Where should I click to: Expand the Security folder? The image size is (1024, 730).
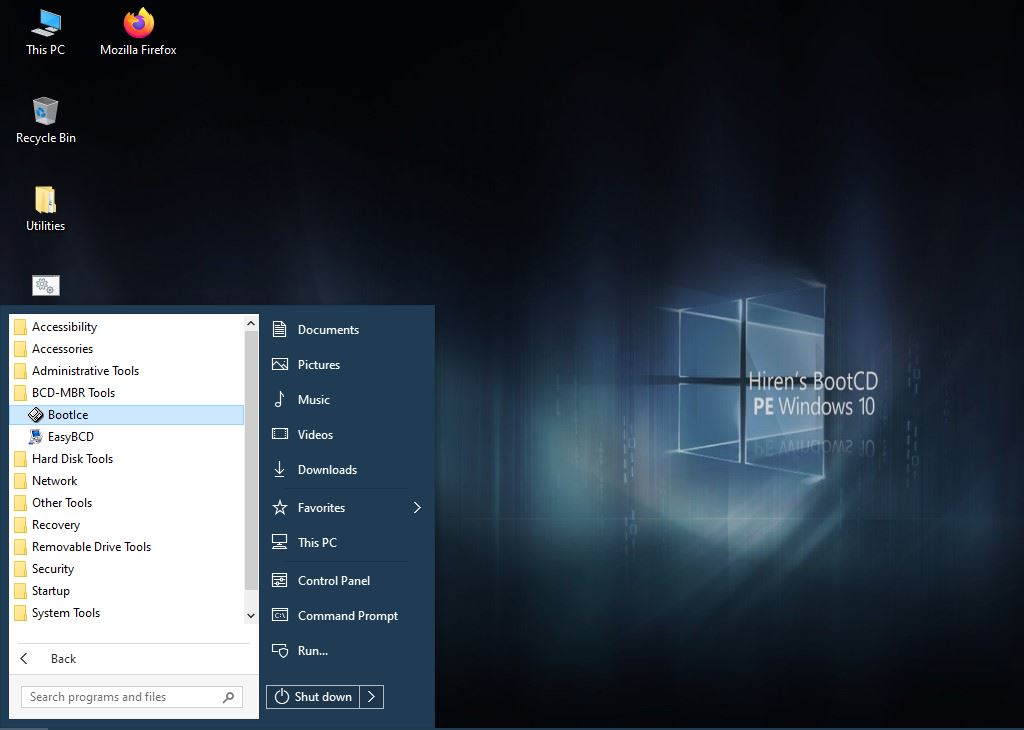[x=53, y=569]
